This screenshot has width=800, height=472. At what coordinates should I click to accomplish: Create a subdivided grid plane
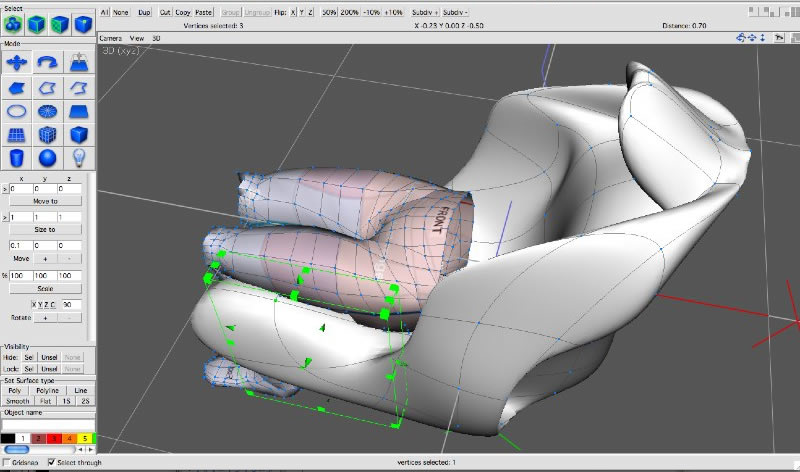point(16,135)
